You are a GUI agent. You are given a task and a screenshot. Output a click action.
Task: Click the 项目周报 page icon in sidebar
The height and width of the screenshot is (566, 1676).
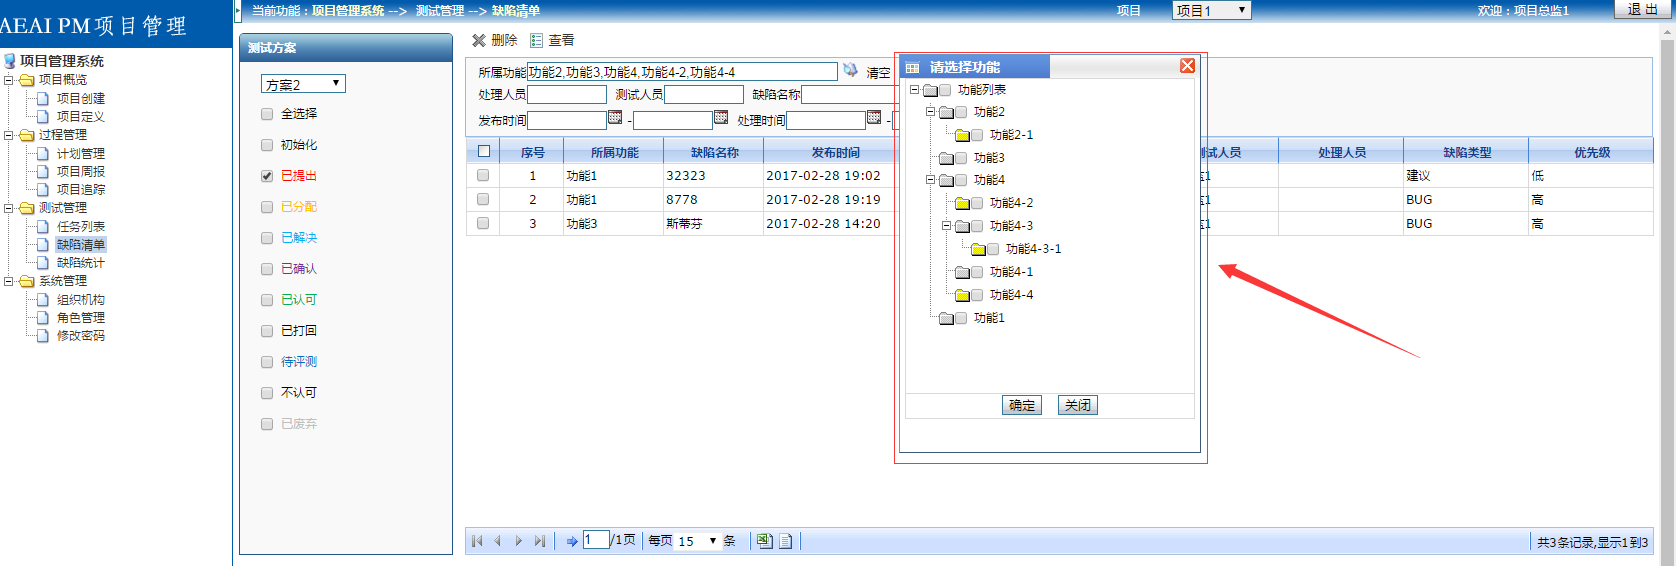(x=43, y=171)
